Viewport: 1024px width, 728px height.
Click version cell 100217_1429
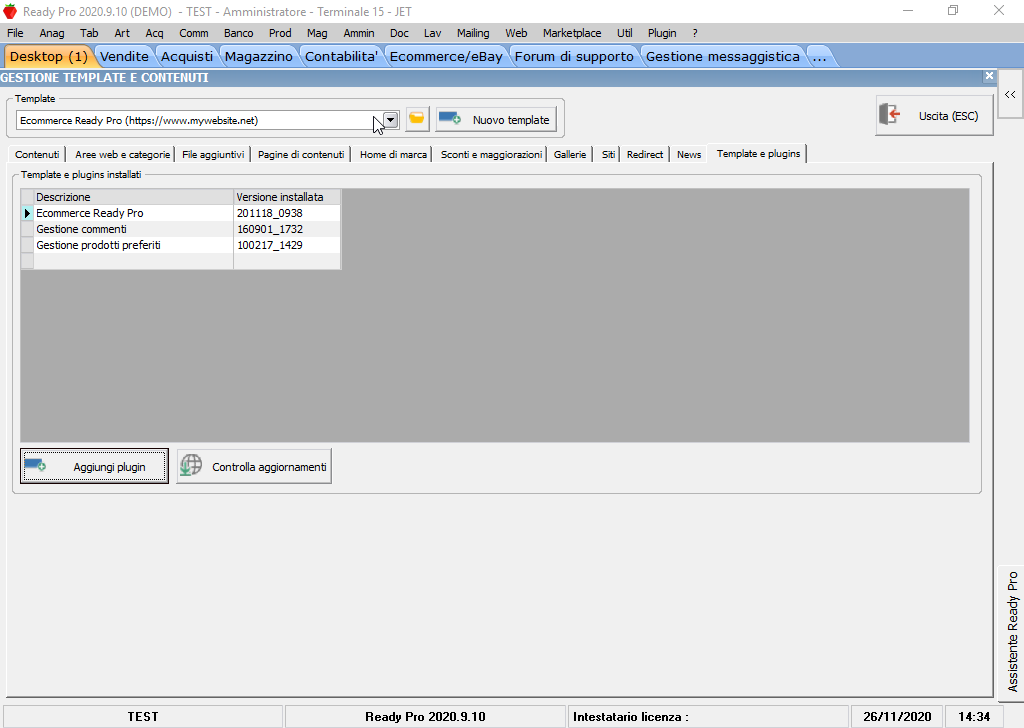tap(287, 245)
